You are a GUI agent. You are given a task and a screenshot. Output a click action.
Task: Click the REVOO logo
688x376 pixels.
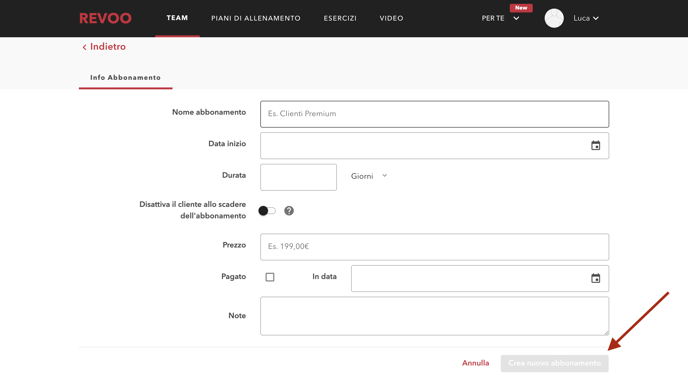click(105, 18)
